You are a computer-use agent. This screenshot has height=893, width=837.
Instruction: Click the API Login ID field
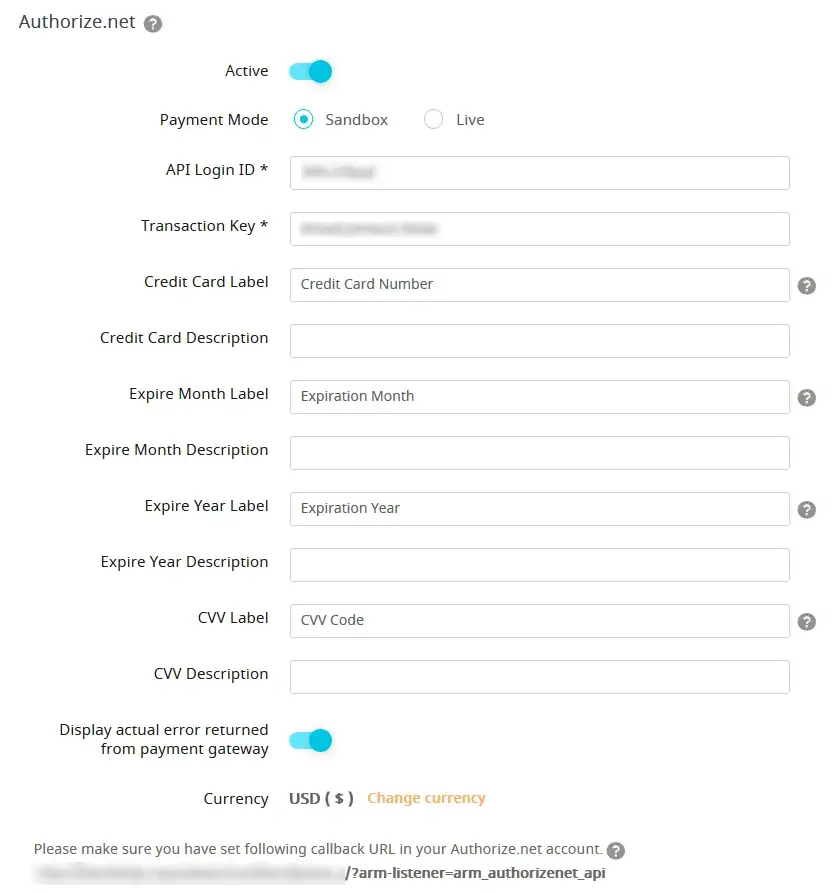point(540,173)
